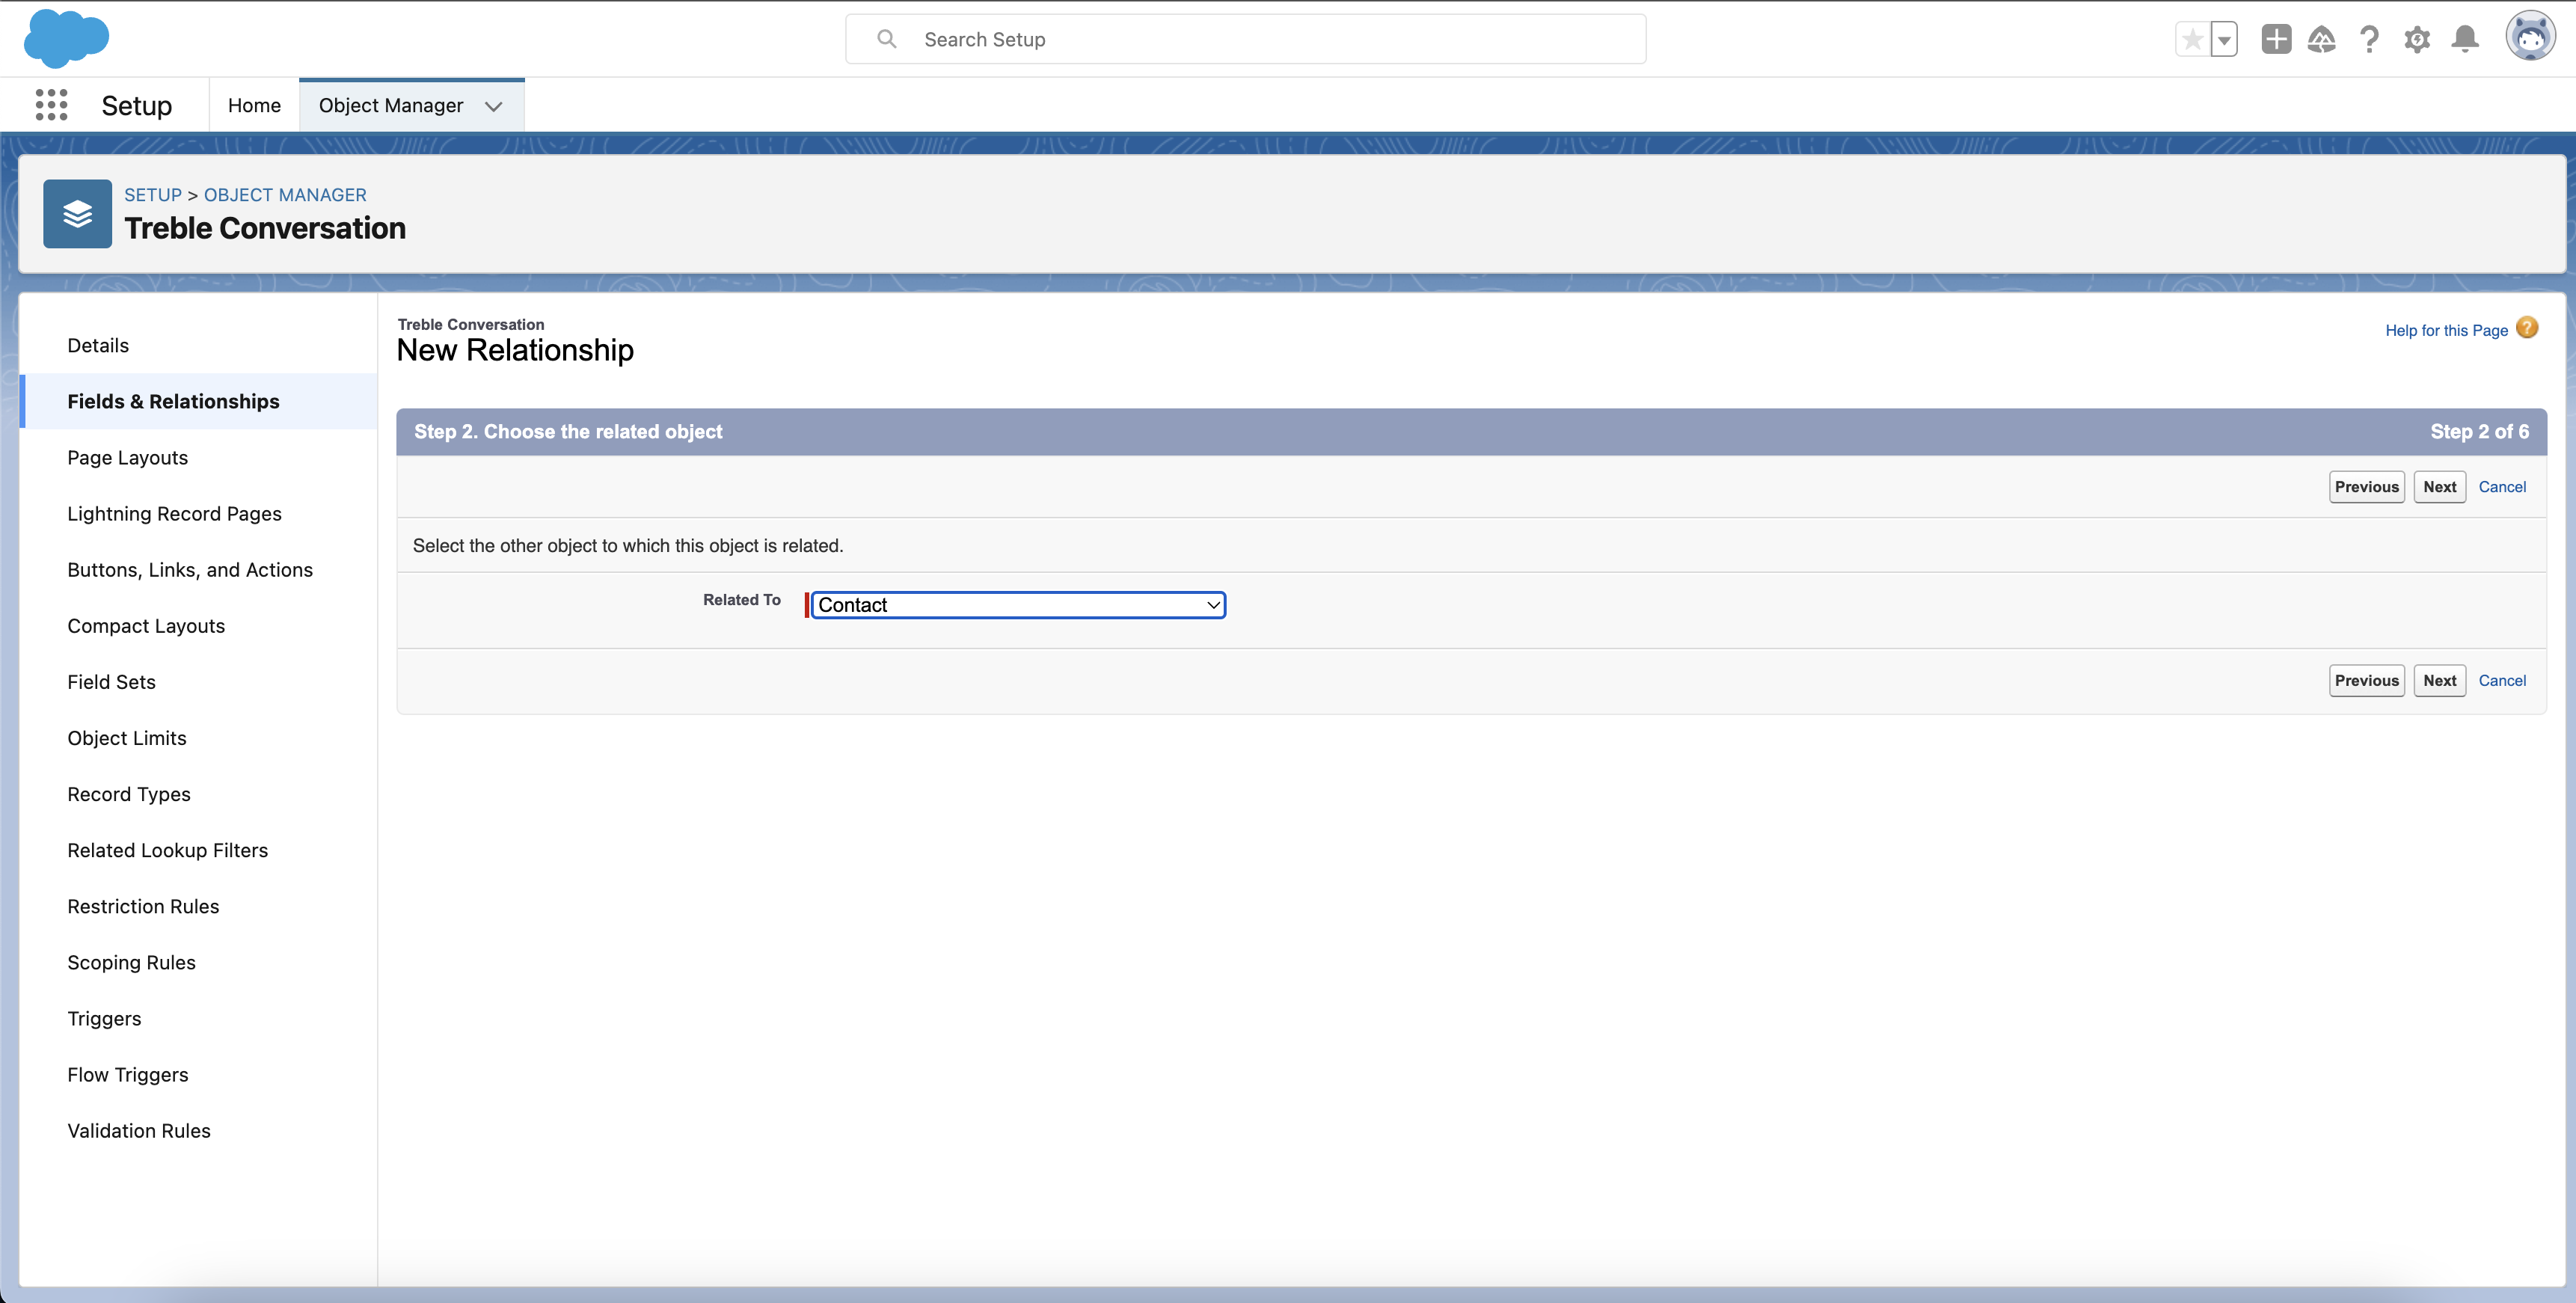Click the top Cancel link
The image size is (2576, 1303).
(2502, 487)
